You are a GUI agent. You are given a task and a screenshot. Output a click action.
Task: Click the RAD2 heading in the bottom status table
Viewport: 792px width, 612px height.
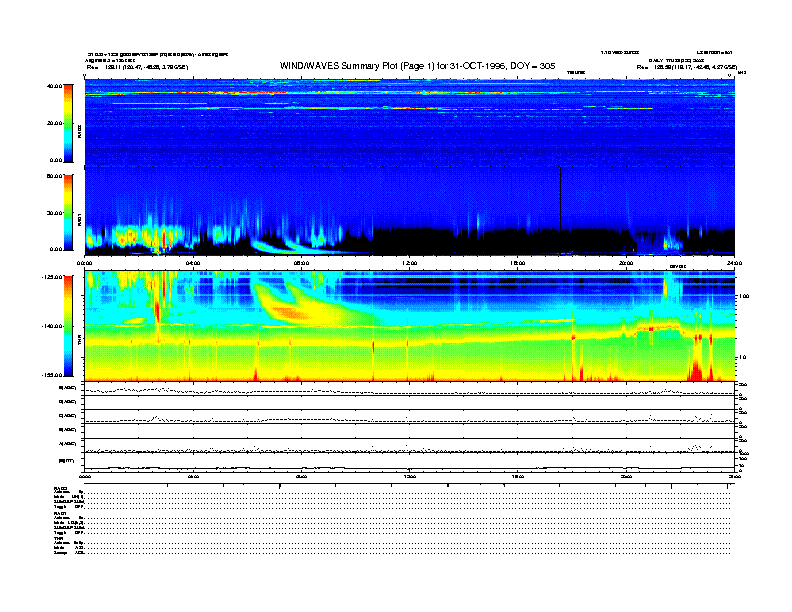[x=61, y=489]
